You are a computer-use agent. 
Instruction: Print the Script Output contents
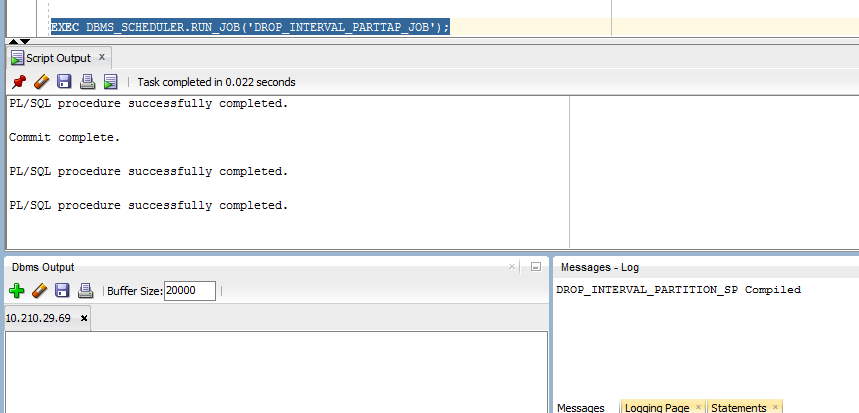(x=87, y=82)
